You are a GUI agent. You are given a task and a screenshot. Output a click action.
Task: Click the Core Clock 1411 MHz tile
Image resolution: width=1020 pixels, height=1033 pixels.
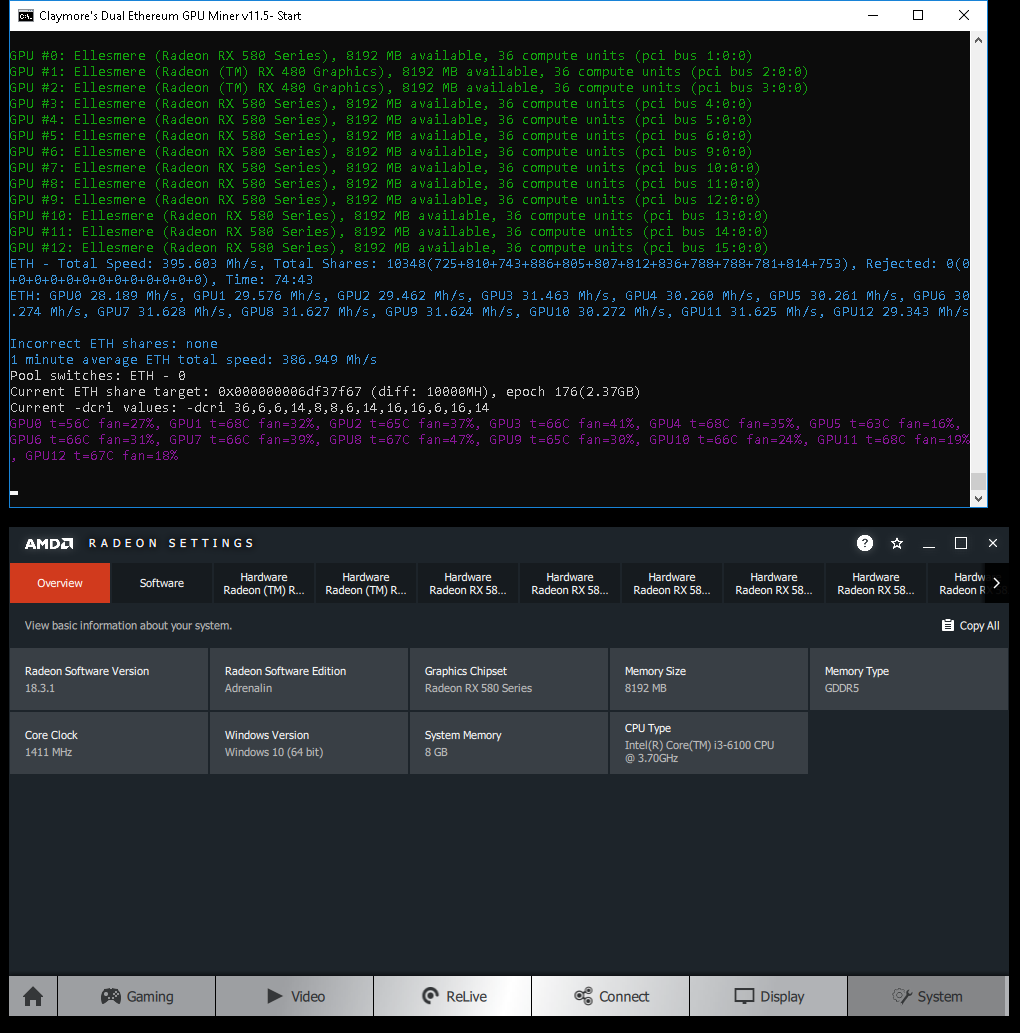(109, 743)
